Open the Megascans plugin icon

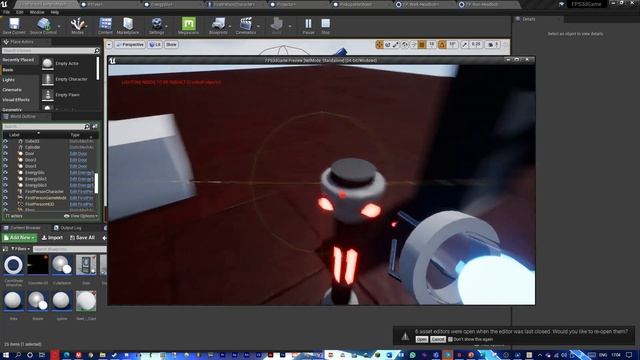[188, 26]
